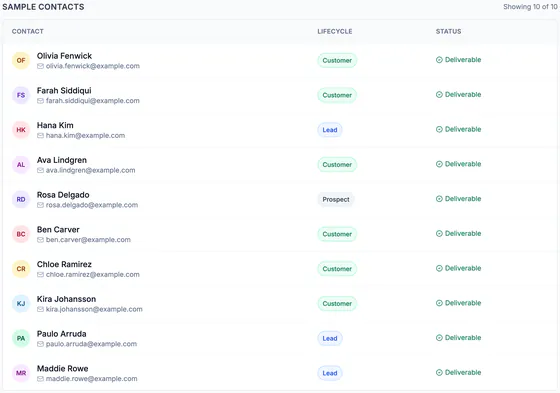Click the Lead badge for Maddie Rowe
Viewport: 560px width, 393px height.
pyautogui.click(x=330, y=373)
